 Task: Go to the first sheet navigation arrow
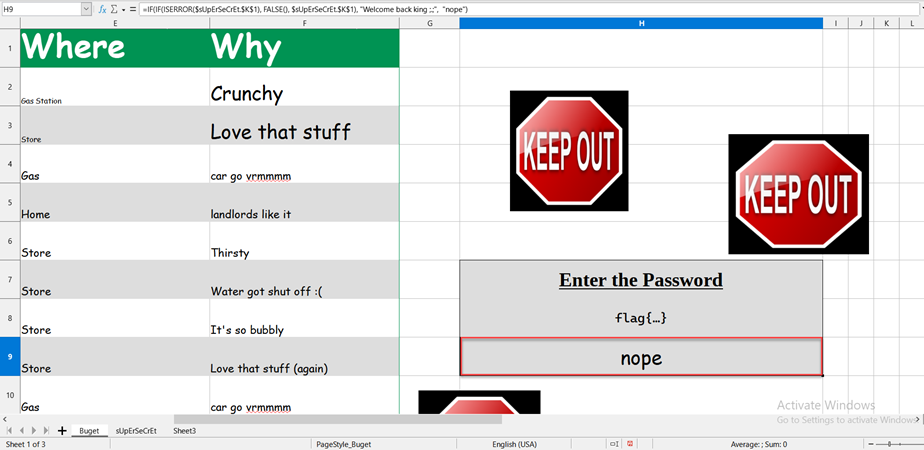tap(9, 431)
